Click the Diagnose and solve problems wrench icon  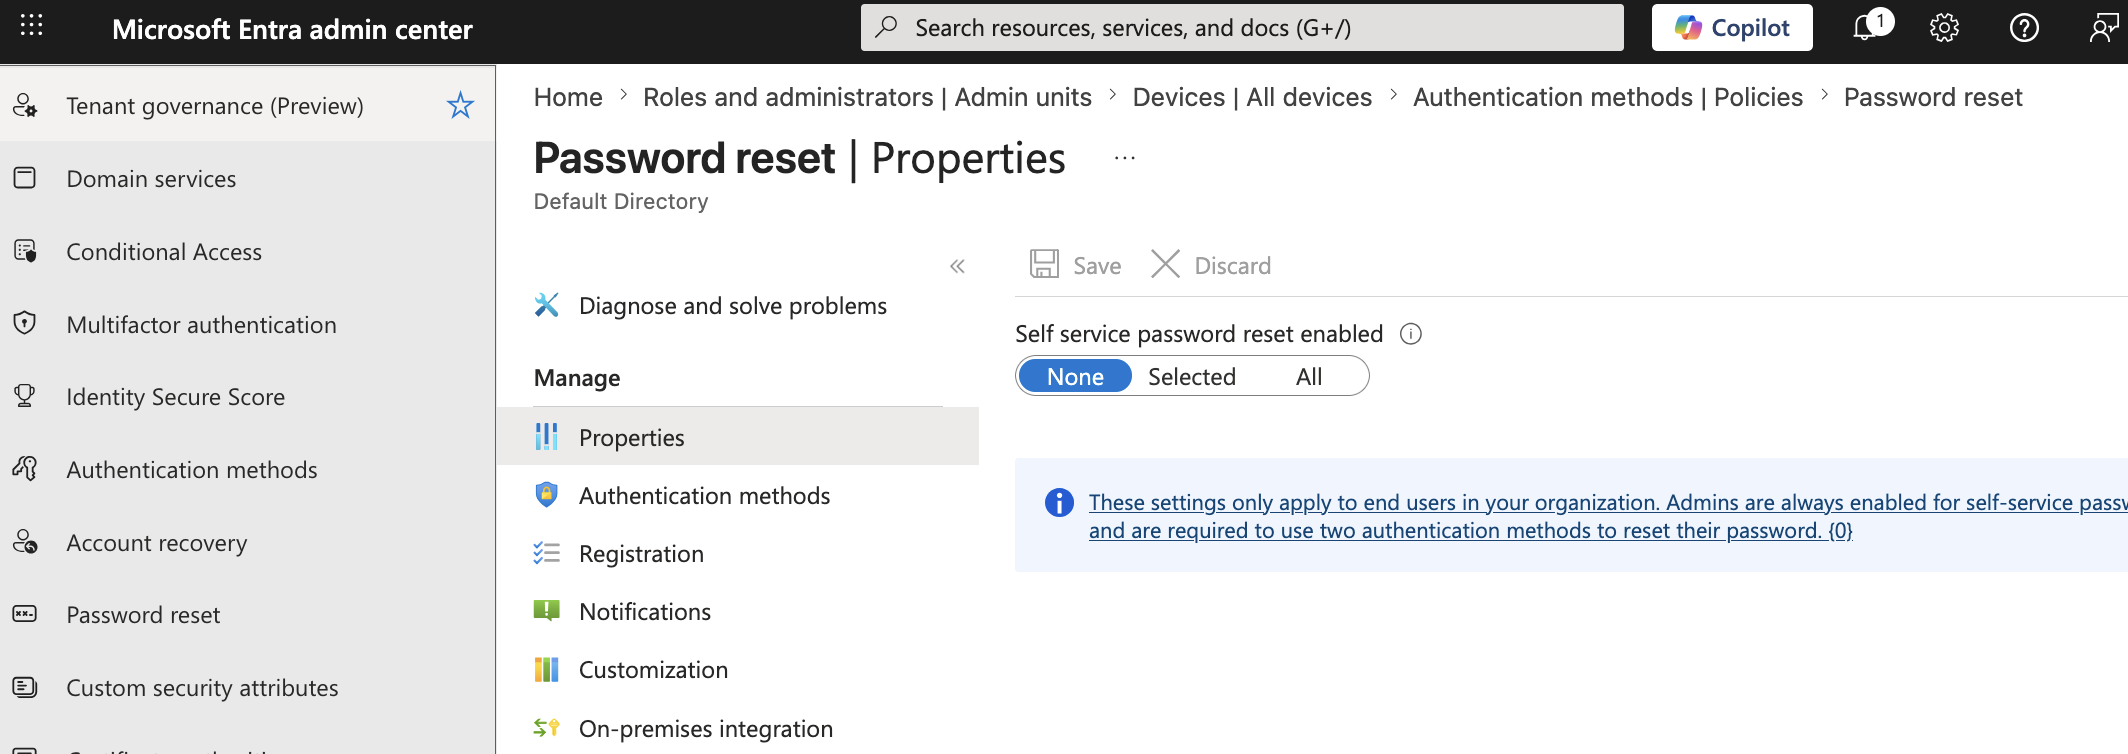[546, 305]
